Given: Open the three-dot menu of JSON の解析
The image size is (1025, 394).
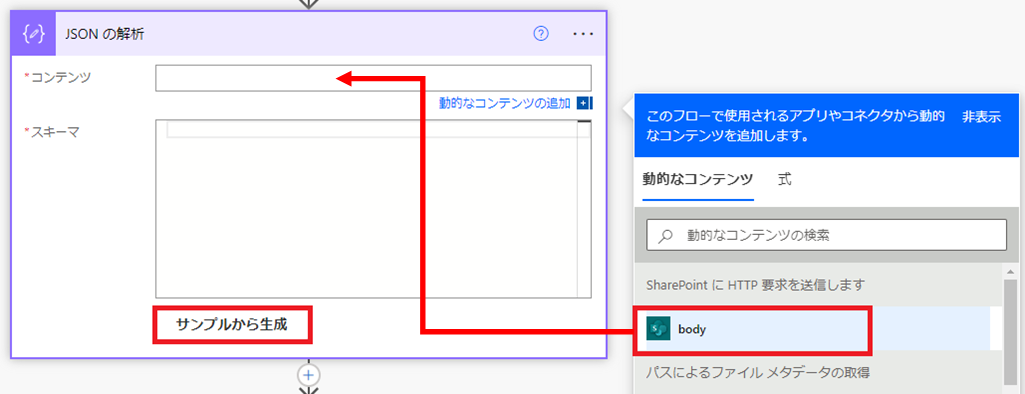Looking at the screenshot, I should [x=583, y=34].
